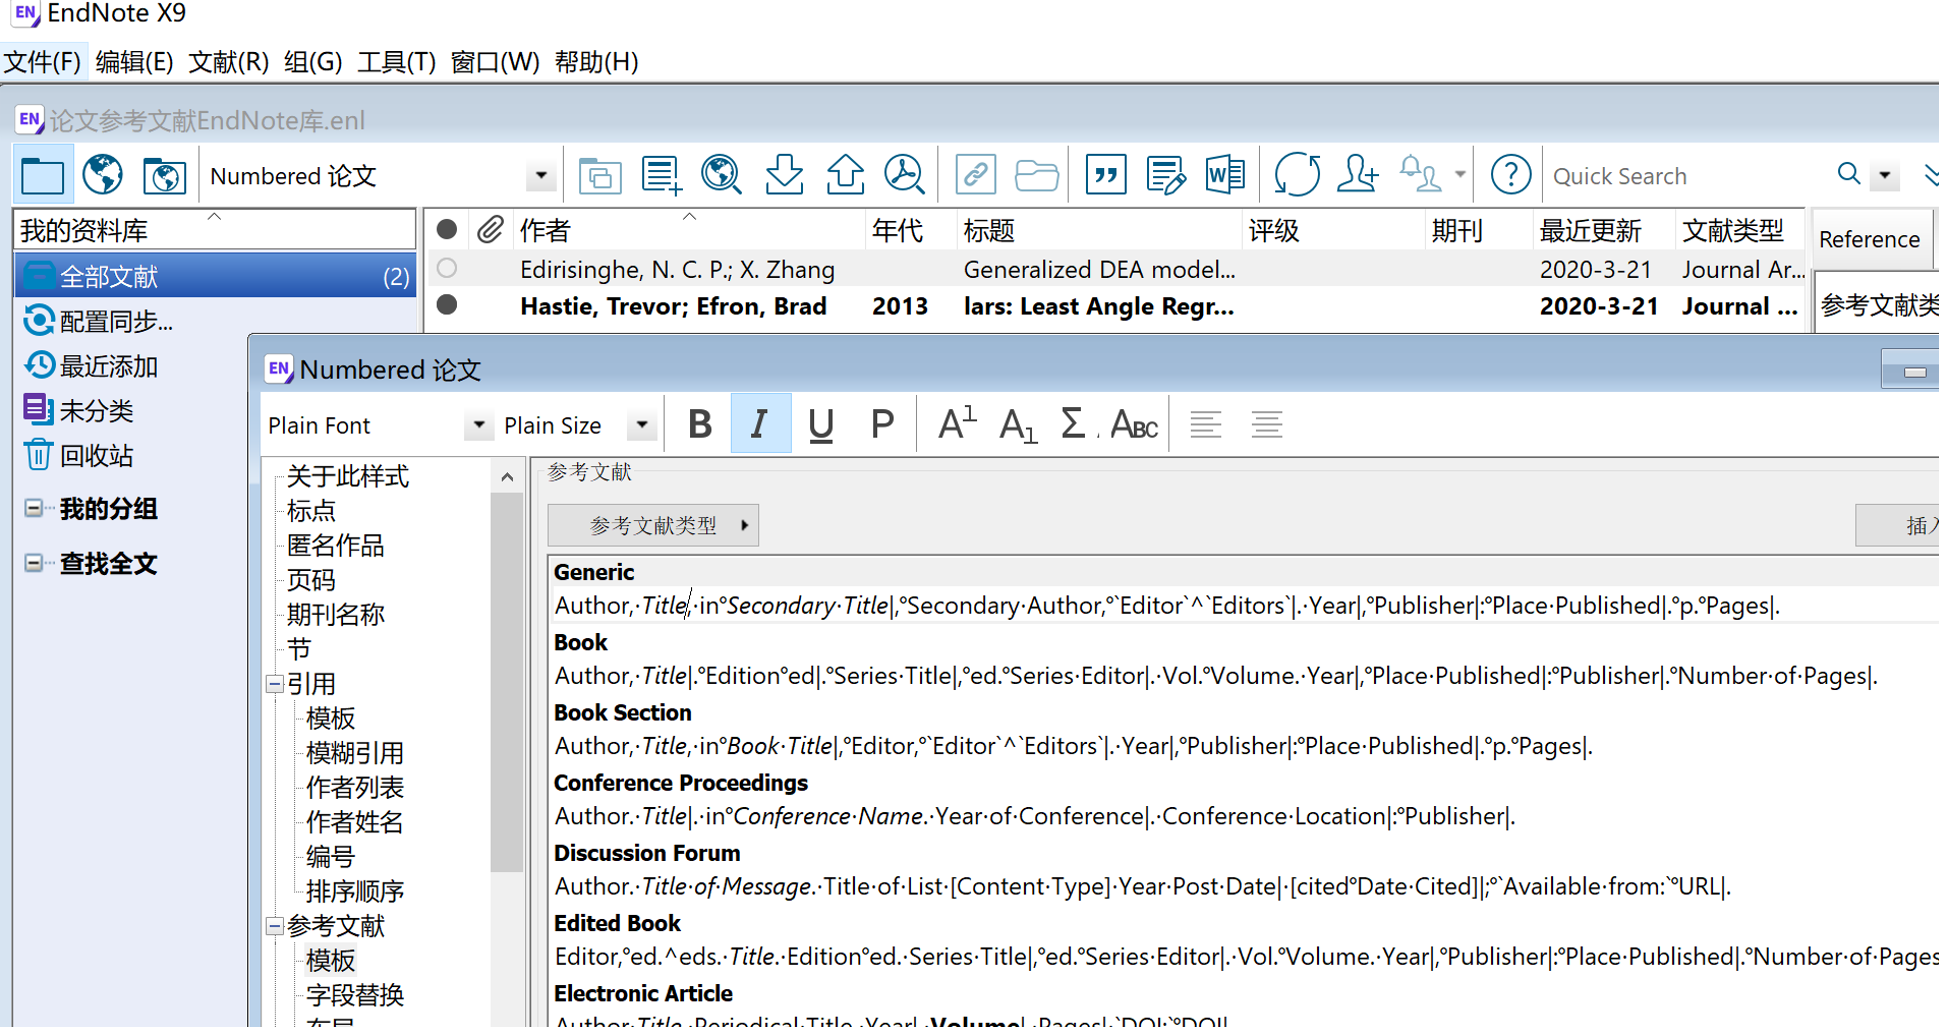The width and height of the screenshot is (1939, 1027).
Task: Toggle read status of Edirisinghe reference
Action: pyautogui.click(x=447, y=268)
